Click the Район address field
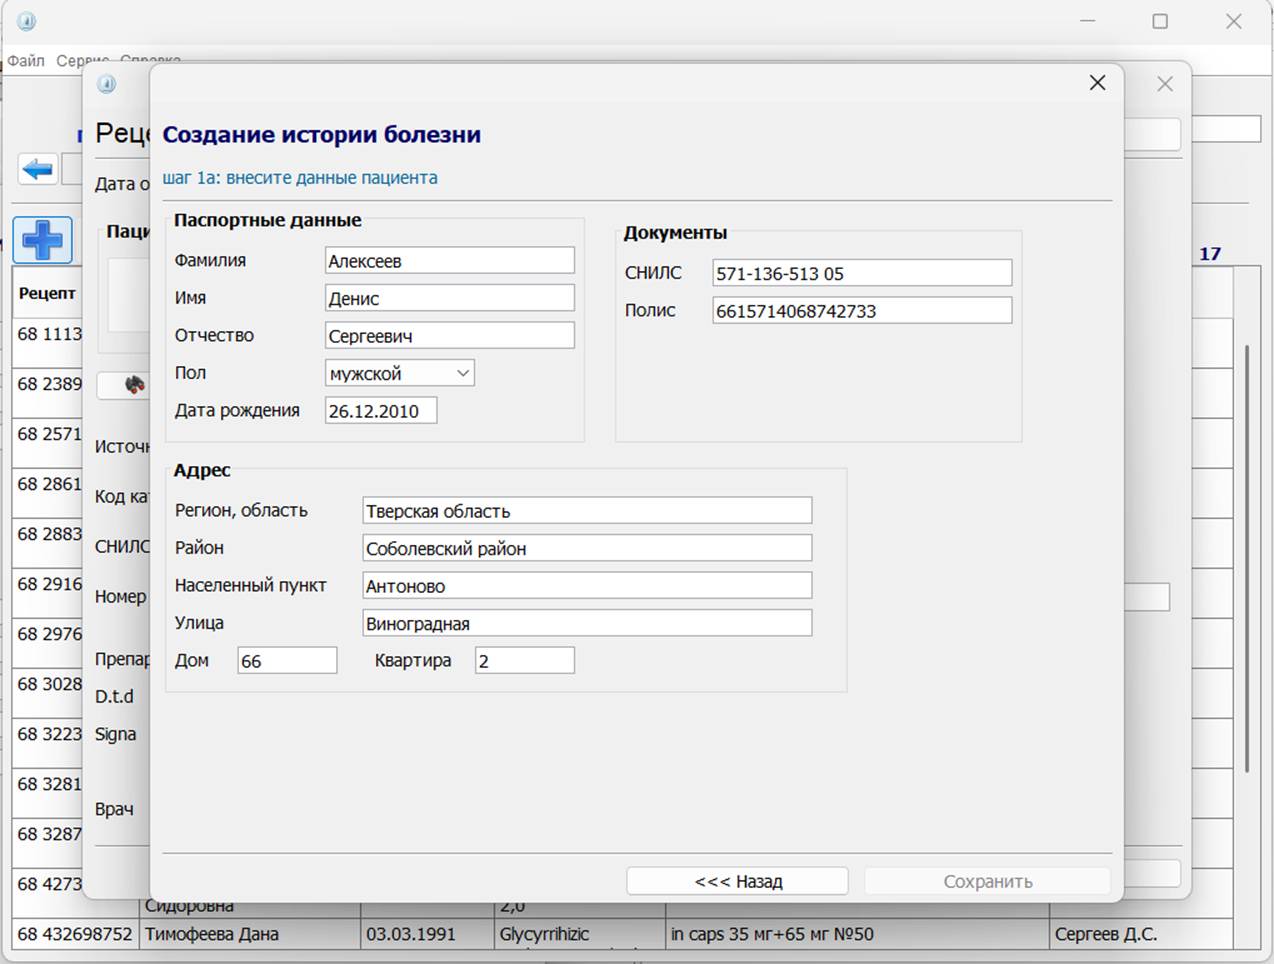This screenshot has height=964, width=1274. pyautogui.click(x=586, y=548)
